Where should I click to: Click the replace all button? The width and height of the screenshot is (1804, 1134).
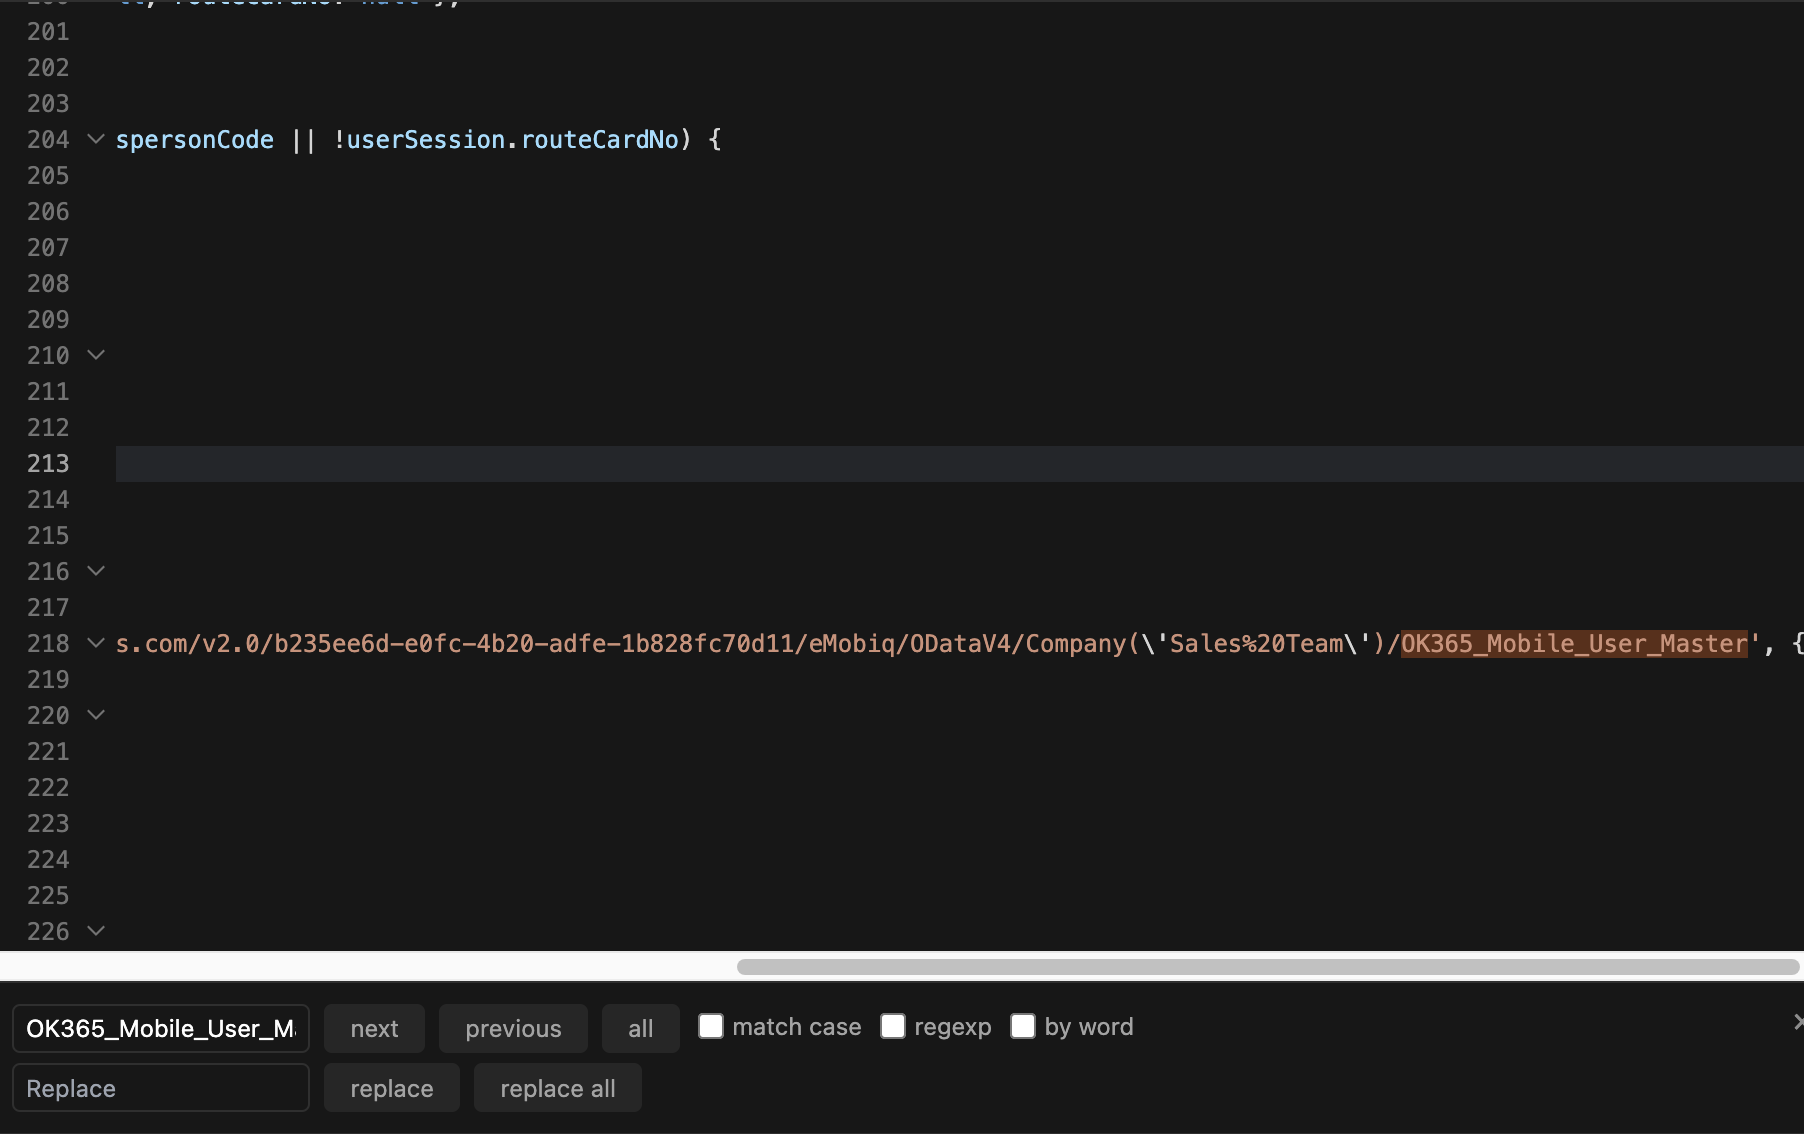pos(557,1088)
